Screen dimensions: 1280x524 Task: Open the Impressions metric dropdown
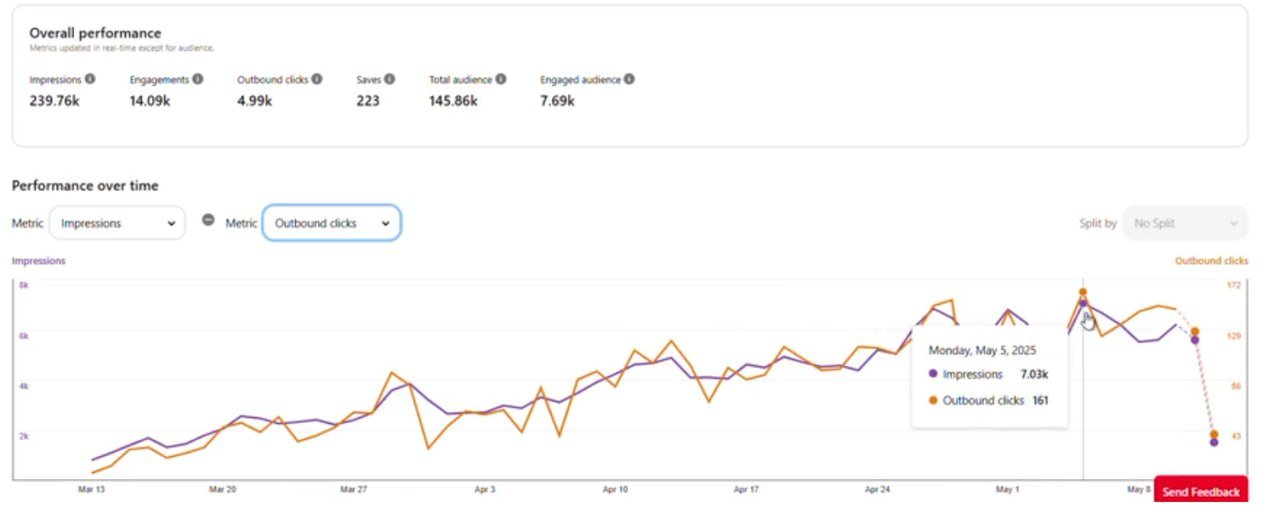(117, 223)
